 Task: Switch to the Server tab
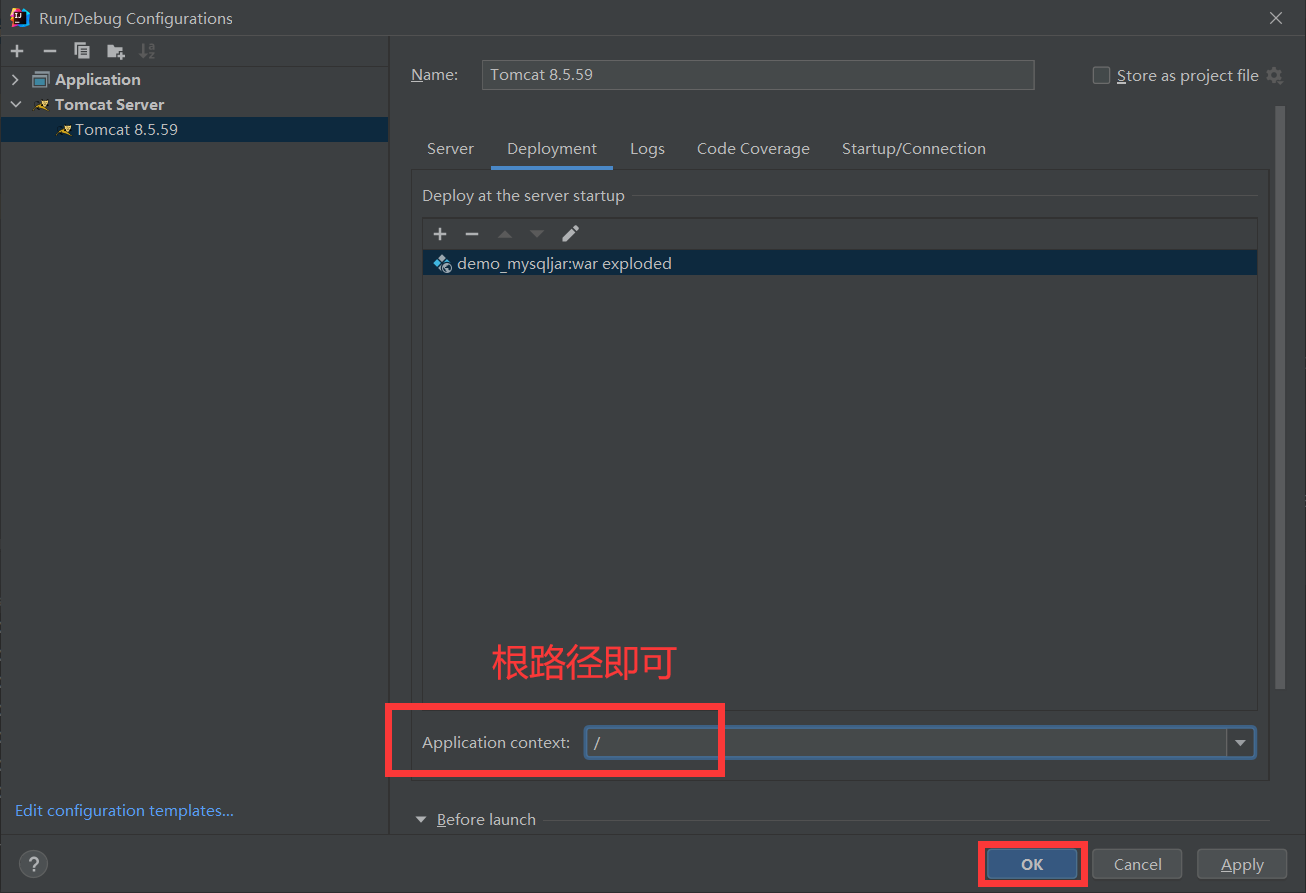(x=450, y=148)
